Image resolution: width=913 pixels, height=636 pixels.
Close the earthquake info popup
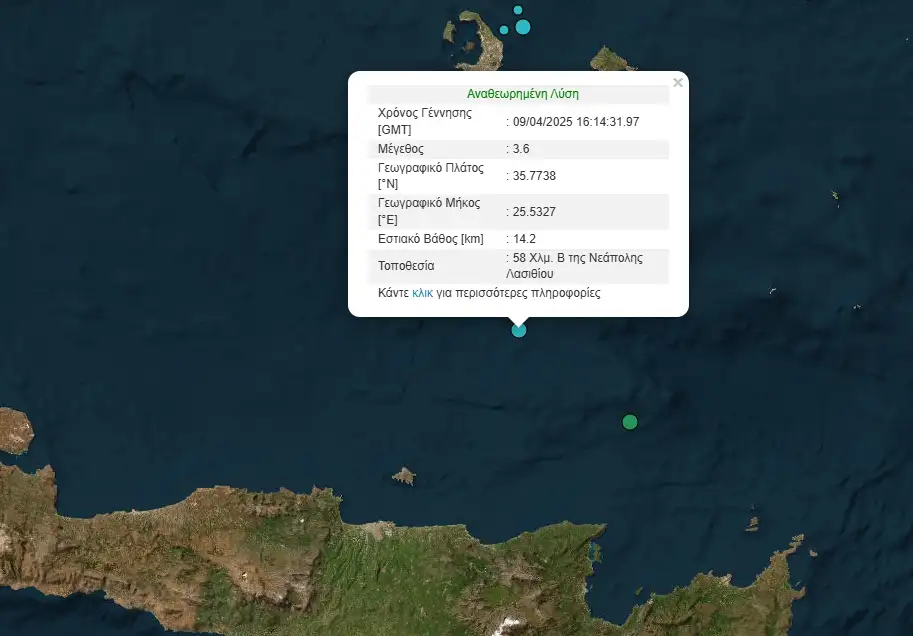[x=678, y=83]
